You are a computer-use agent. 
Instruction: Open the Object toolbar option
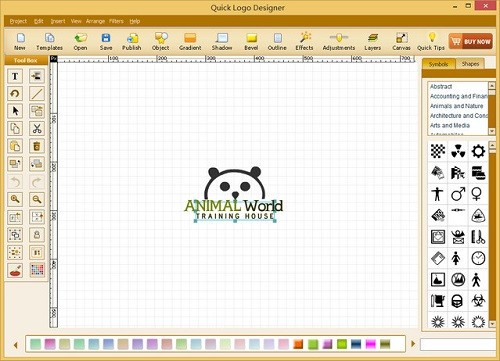[161, 41]
